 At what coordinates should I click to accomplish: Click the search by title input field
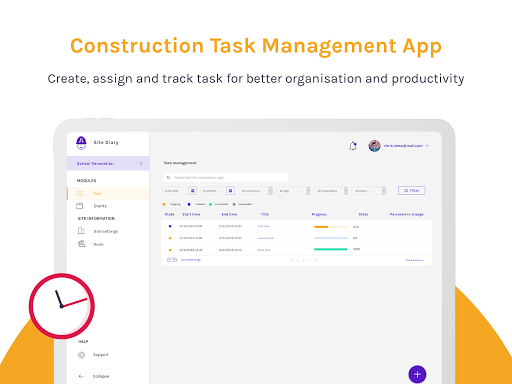226,177
